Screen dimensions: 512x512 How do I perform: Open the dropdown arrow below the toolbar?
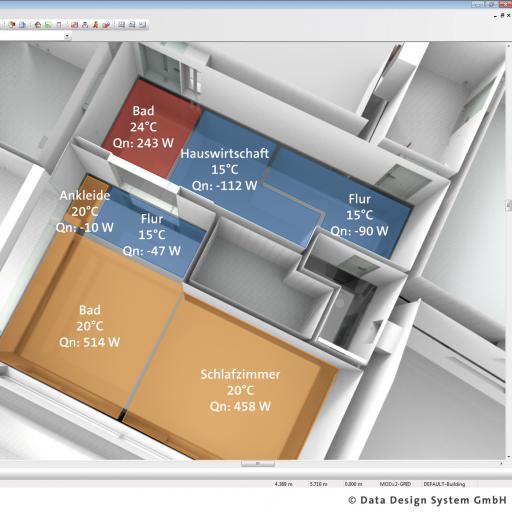pos(67,36)
